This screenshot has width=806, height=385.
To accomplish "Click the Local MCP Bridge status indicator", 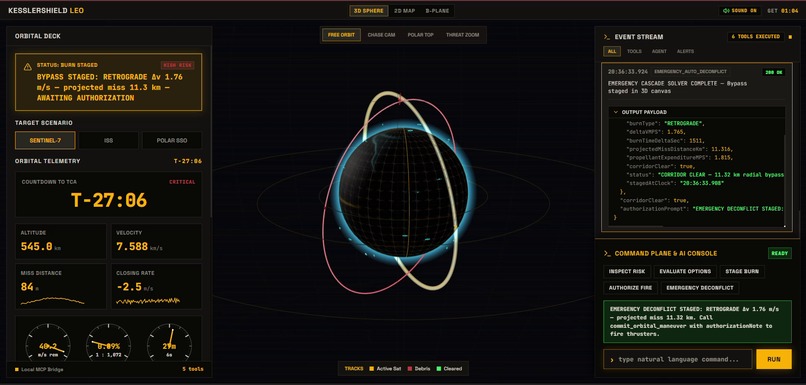I will pos(17,369).
